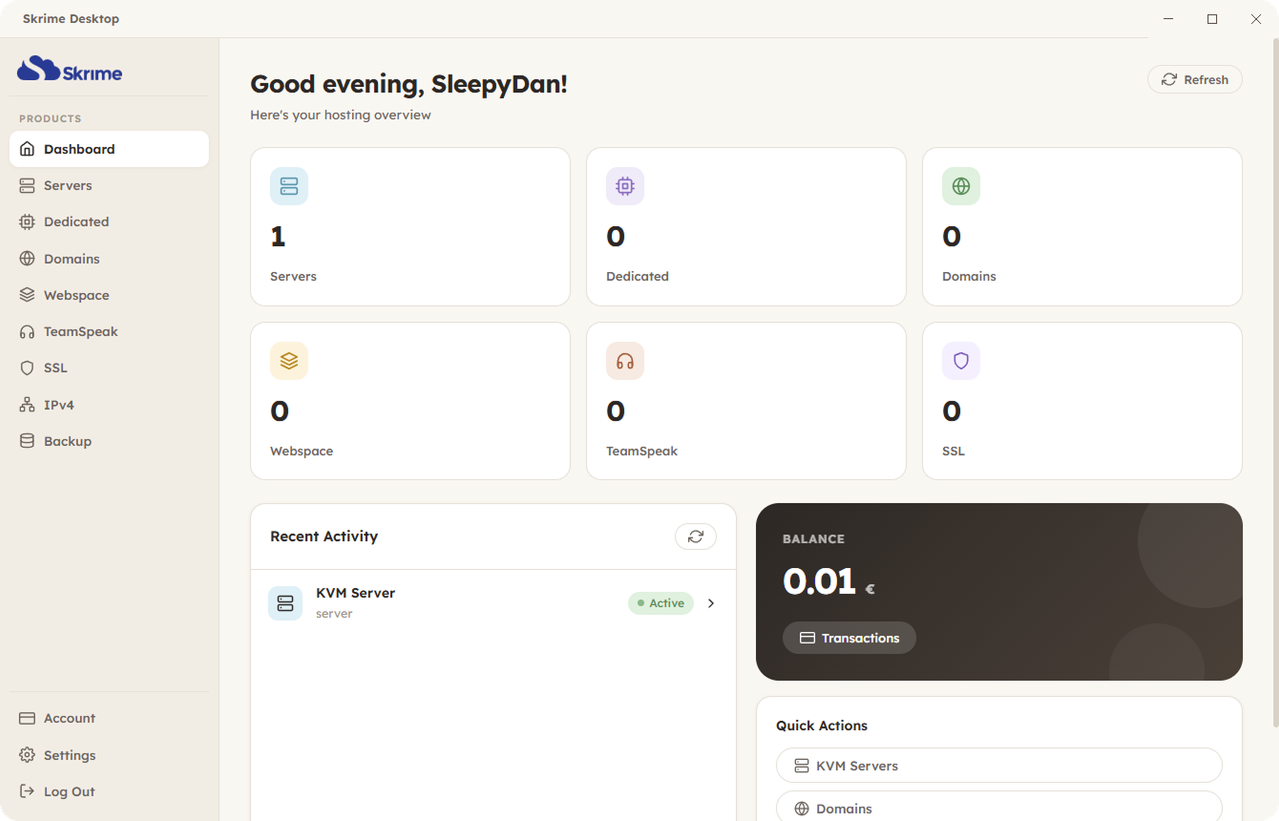Click the vertical scrollbar on the right
1279x821 pixels.
click(1274, 382)
